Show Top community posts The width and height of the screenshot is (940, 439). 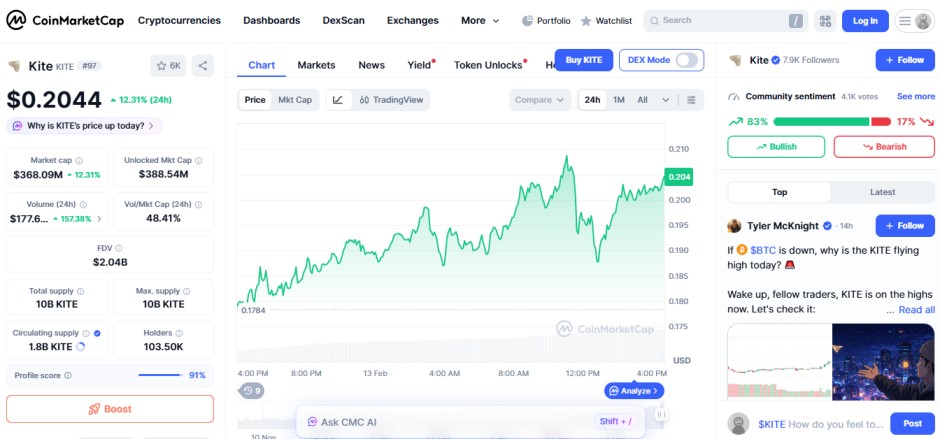779,192
